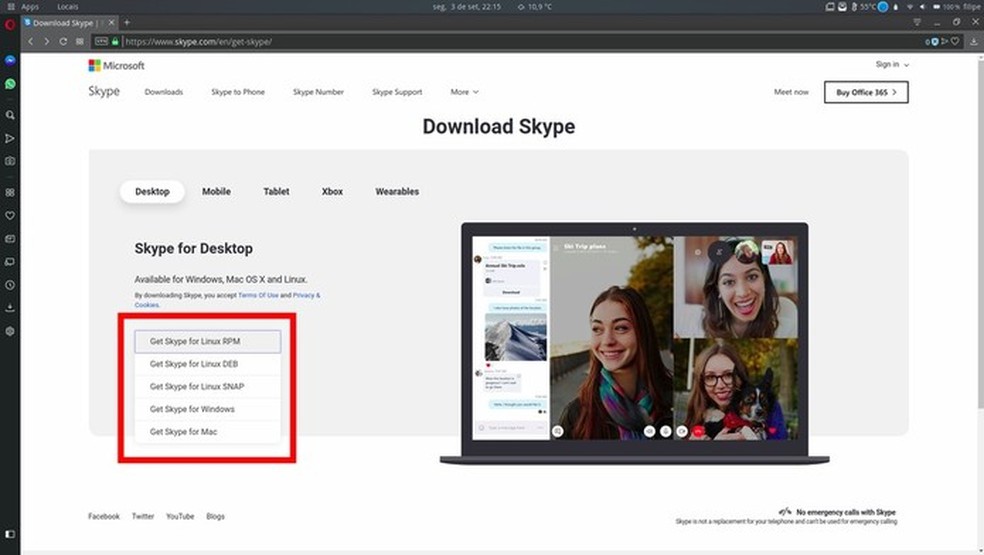Go forward to the next page

pos(46,41)
